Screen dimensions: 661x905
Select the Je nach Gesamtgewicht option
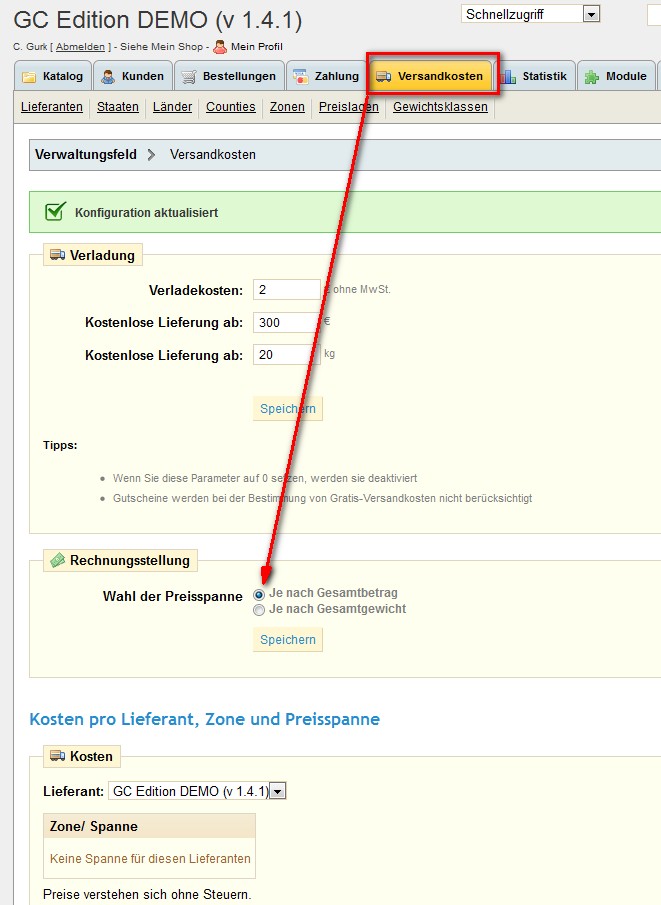(x=259, y=609)
